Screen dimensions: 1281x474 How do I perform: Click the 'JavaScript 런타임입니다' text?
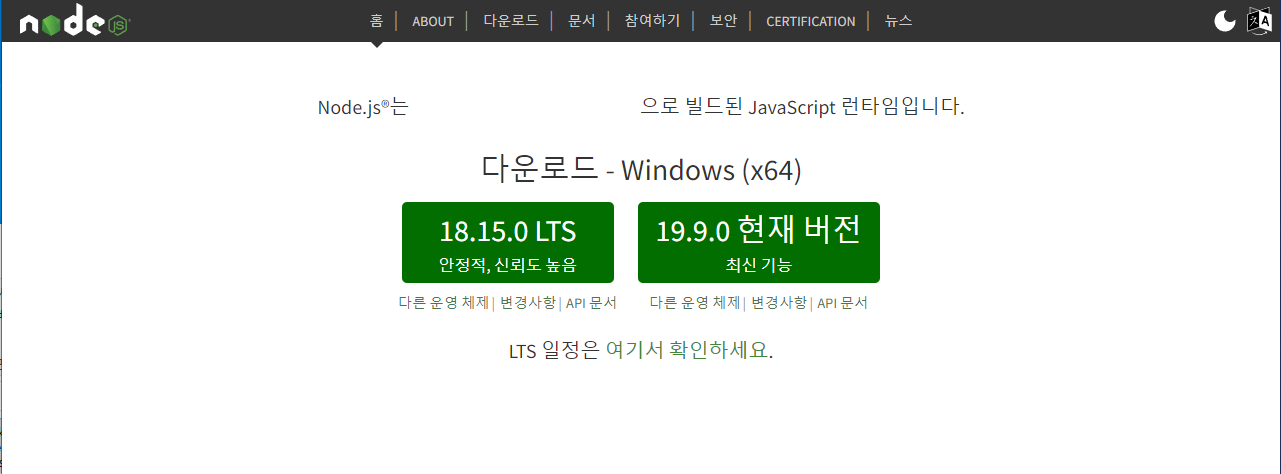[x=856, y=106]
